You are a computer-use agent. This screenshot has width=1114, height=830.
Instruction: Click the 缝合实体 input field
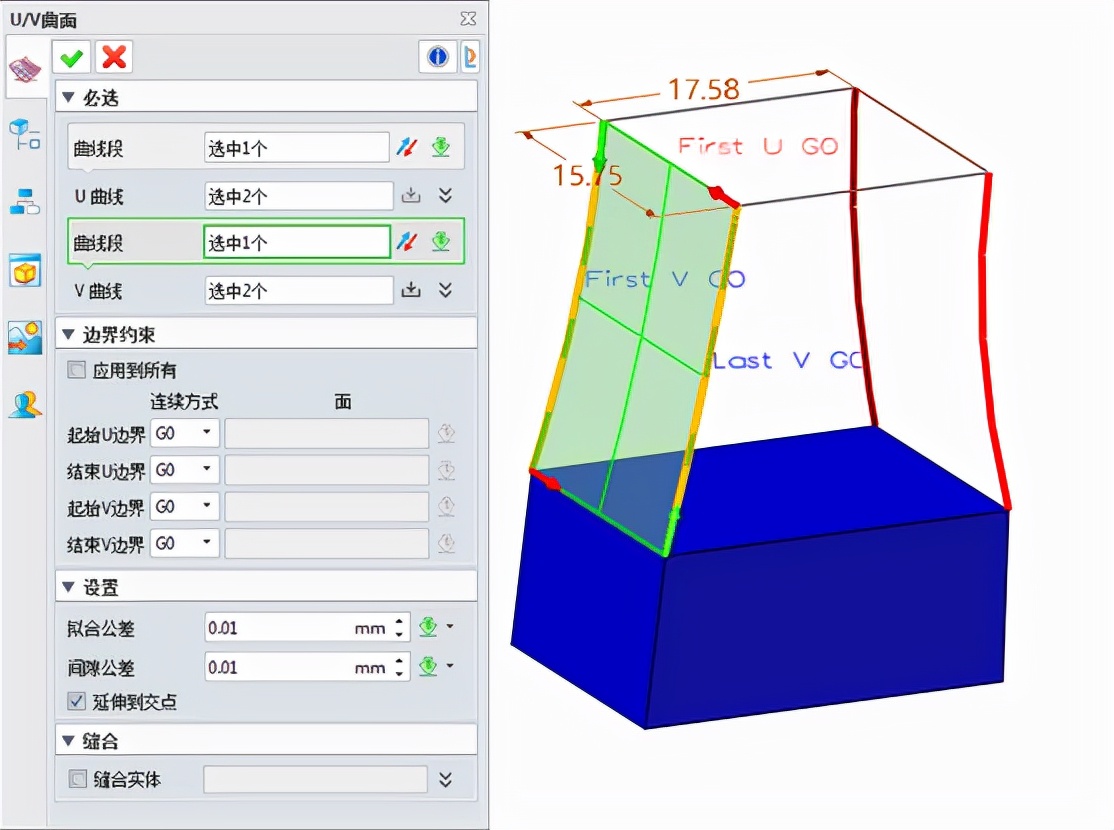click(x=316, y=780)
